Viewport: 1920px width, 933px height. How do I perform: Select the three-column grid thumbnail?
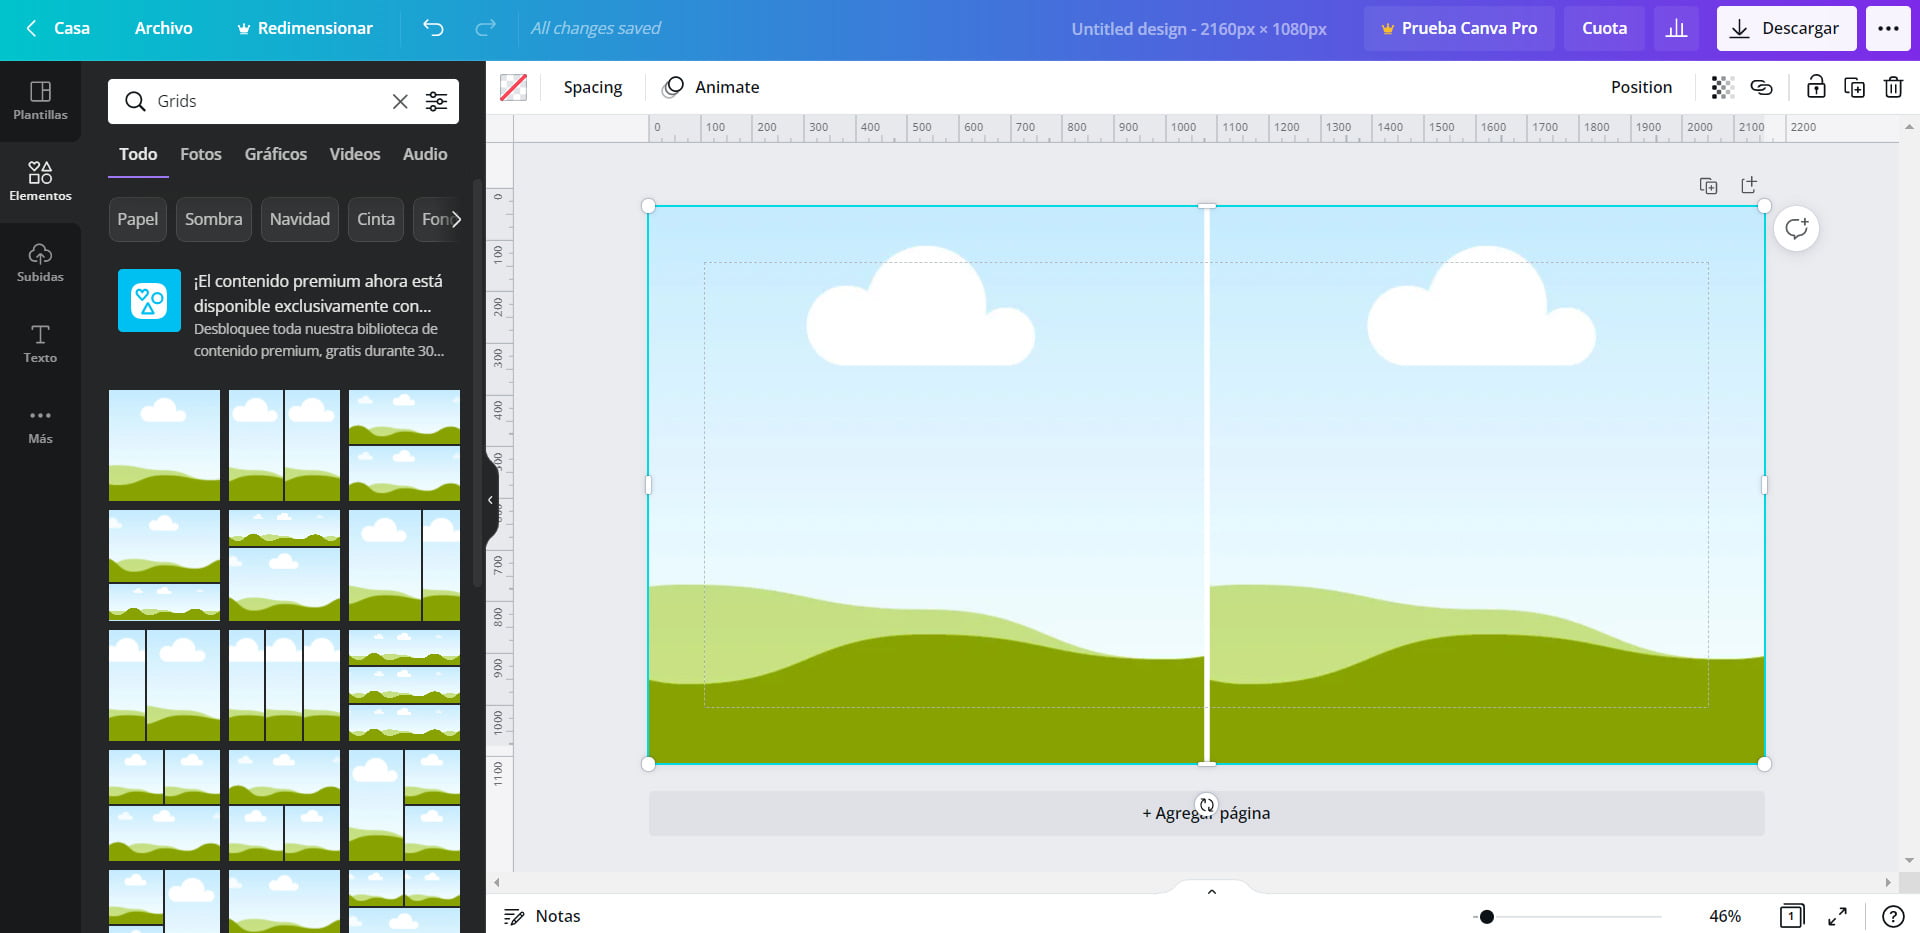(284, 686)
